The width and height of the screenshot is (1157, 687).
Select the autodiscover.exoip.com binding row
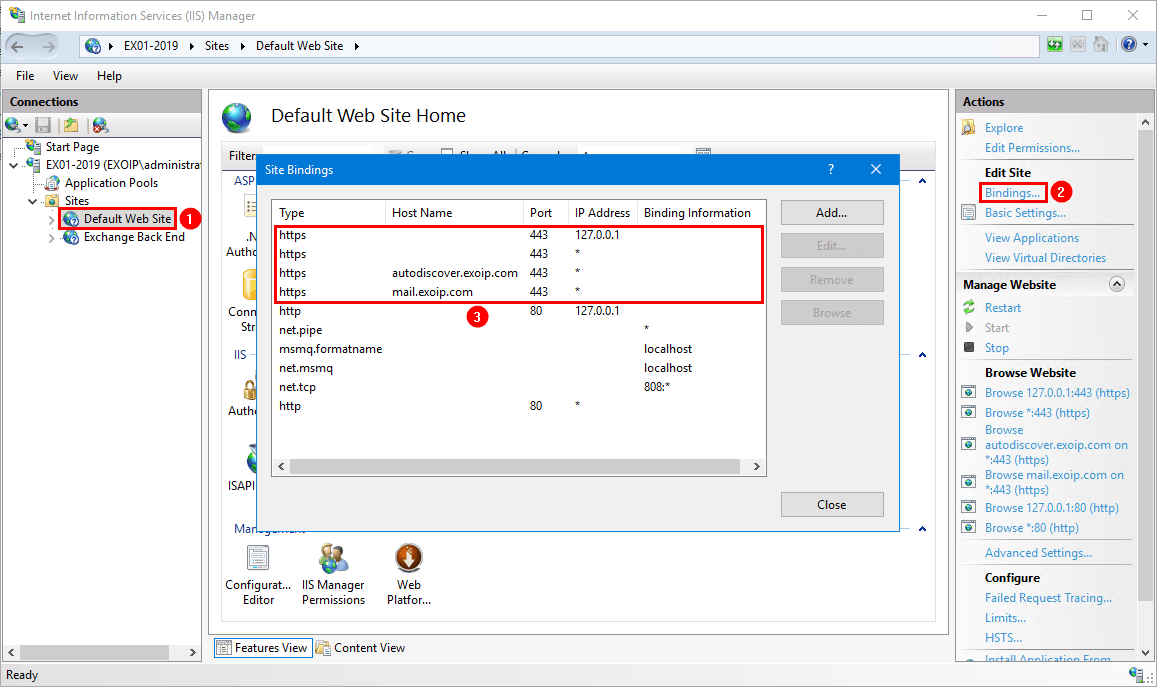(x=519, y=273)
